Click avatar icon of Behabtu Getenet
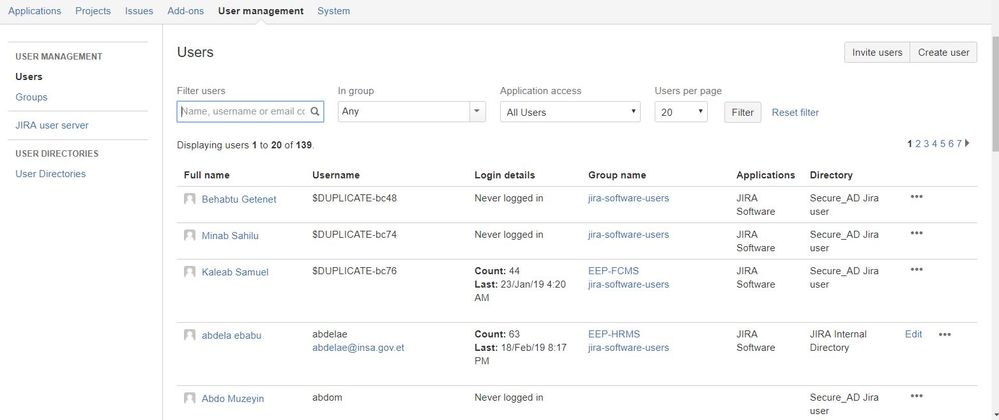This screenshot has height=420, width=999. click(x=189, y=199)
